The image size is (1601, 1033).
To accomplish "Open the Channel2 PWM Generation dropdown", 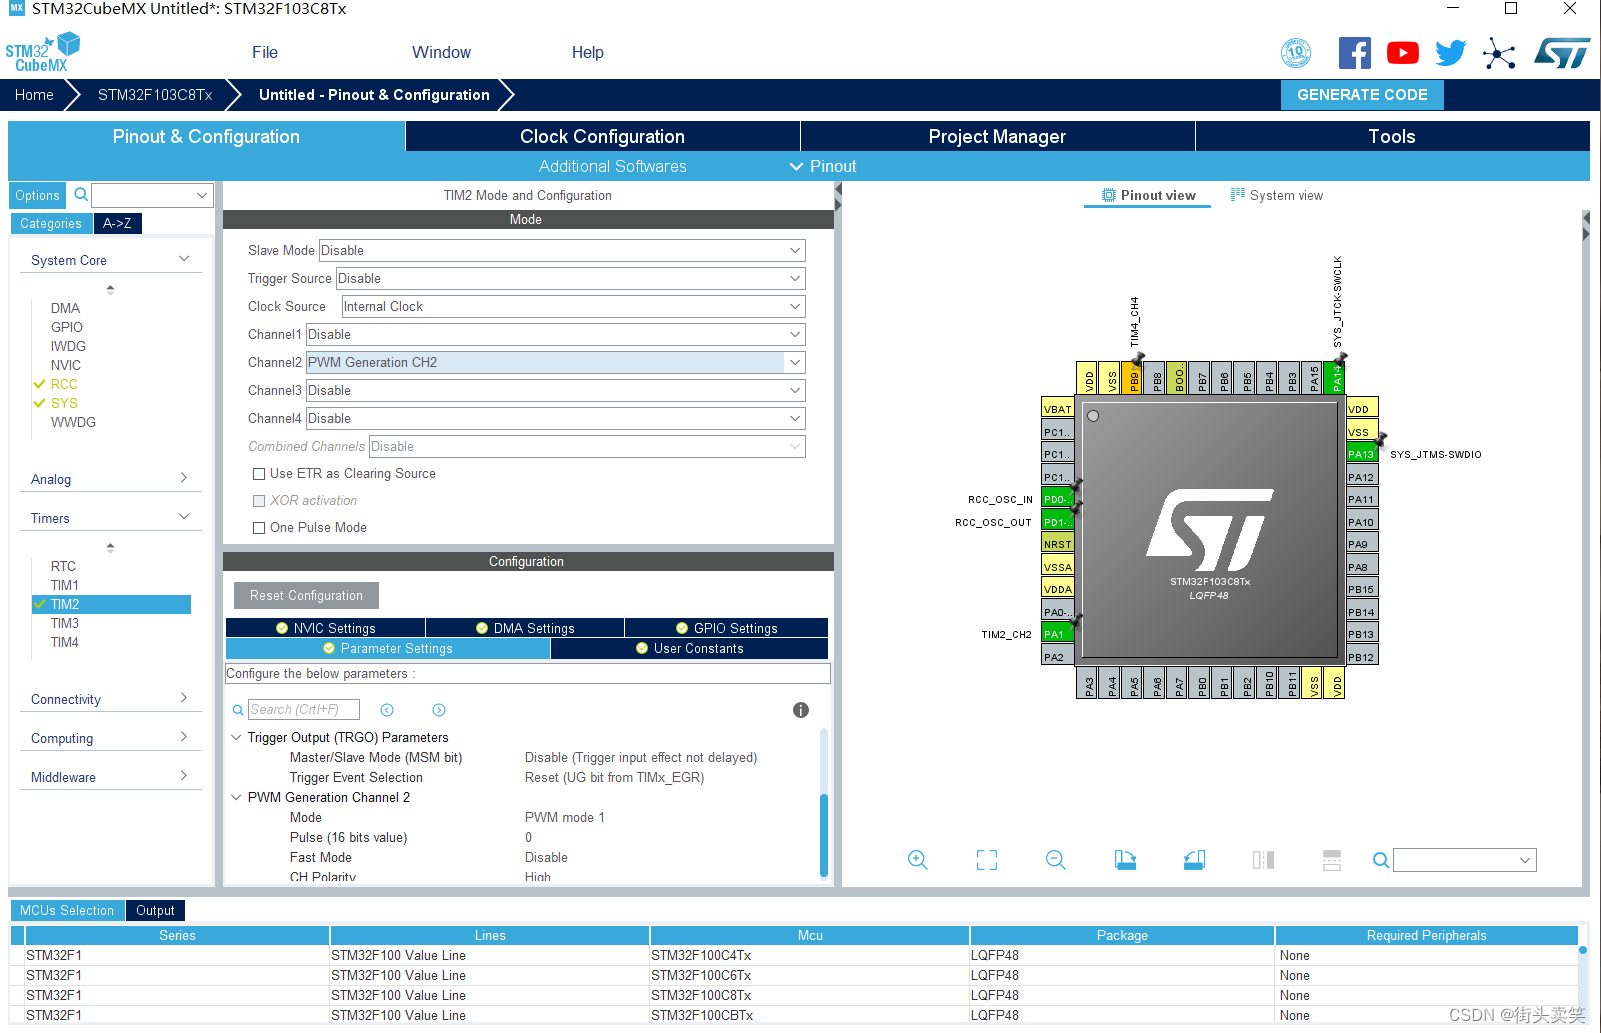I will point(555,362).
